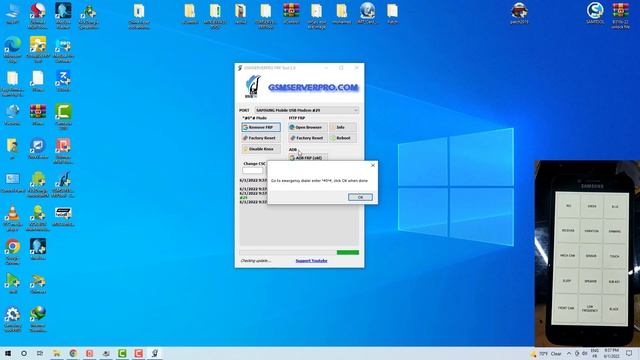Select the SAMTOOL desktop icon

[595, 13]
